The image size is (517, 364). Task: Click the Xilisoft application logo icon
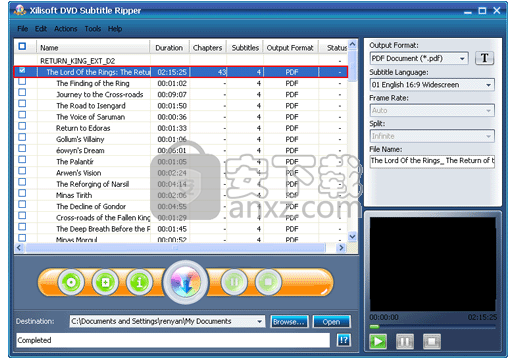20,10
